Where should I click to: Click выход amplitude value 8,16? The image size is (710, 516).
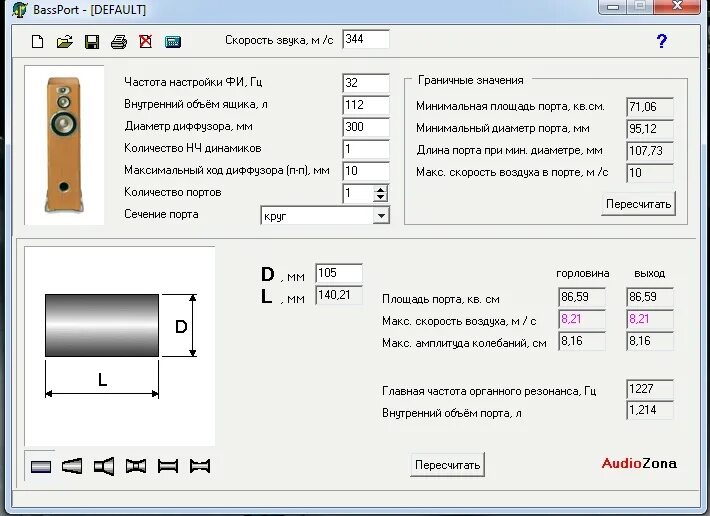(x=650, y=341)
